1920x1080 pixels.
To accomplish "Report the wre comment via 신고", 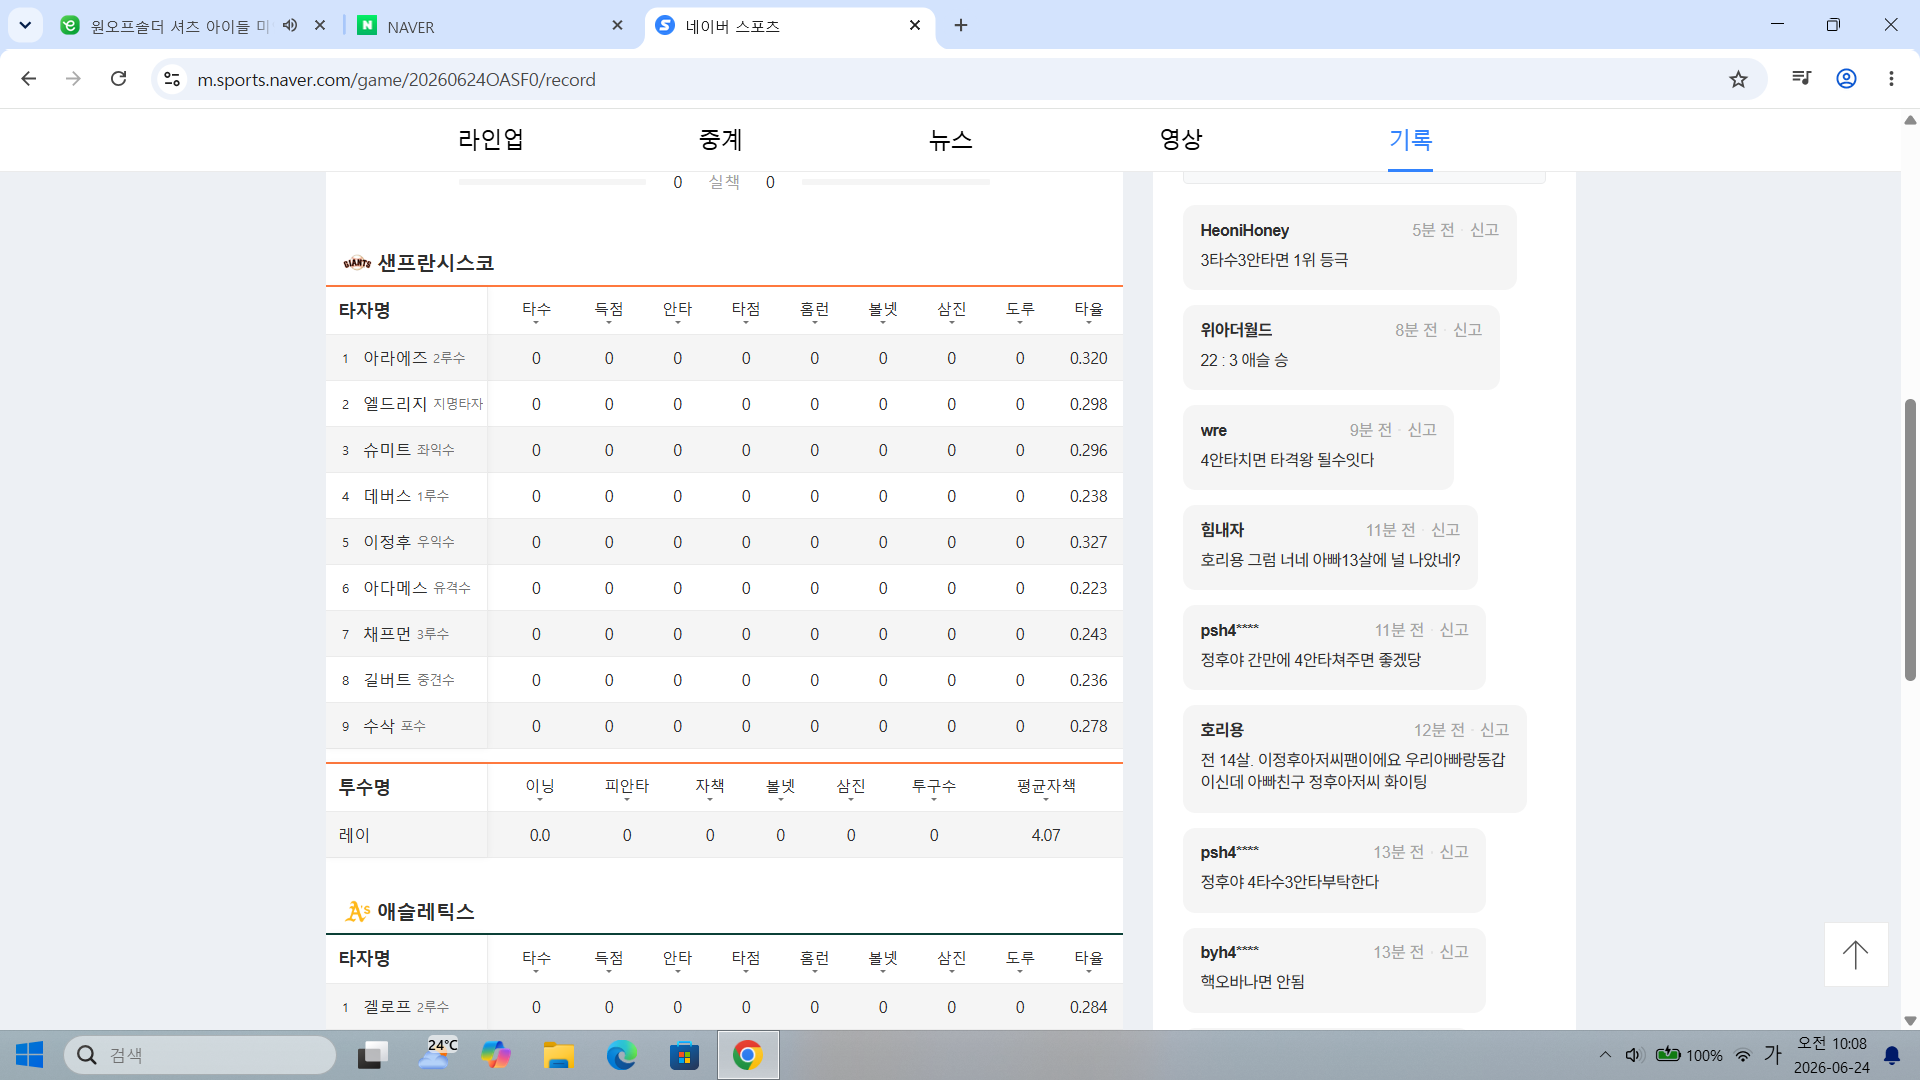I will 1422,430.
